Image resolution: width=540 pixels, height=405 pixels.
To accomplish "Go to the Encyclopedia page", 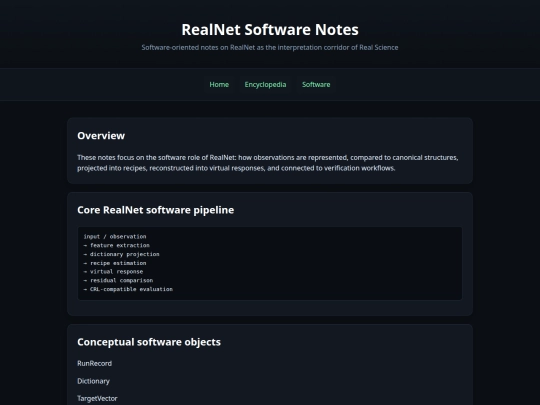I will tap(265, 84).
